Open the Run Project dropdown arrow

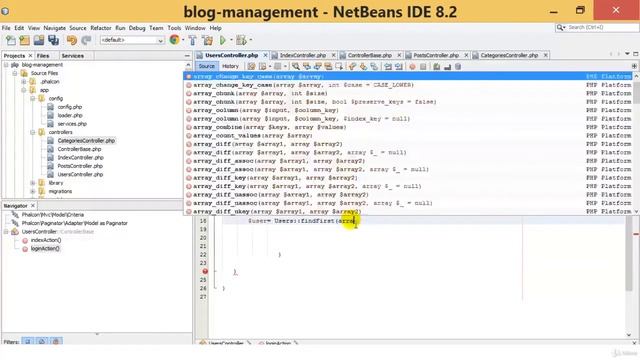pyautogui.click(x=231, y=40)
